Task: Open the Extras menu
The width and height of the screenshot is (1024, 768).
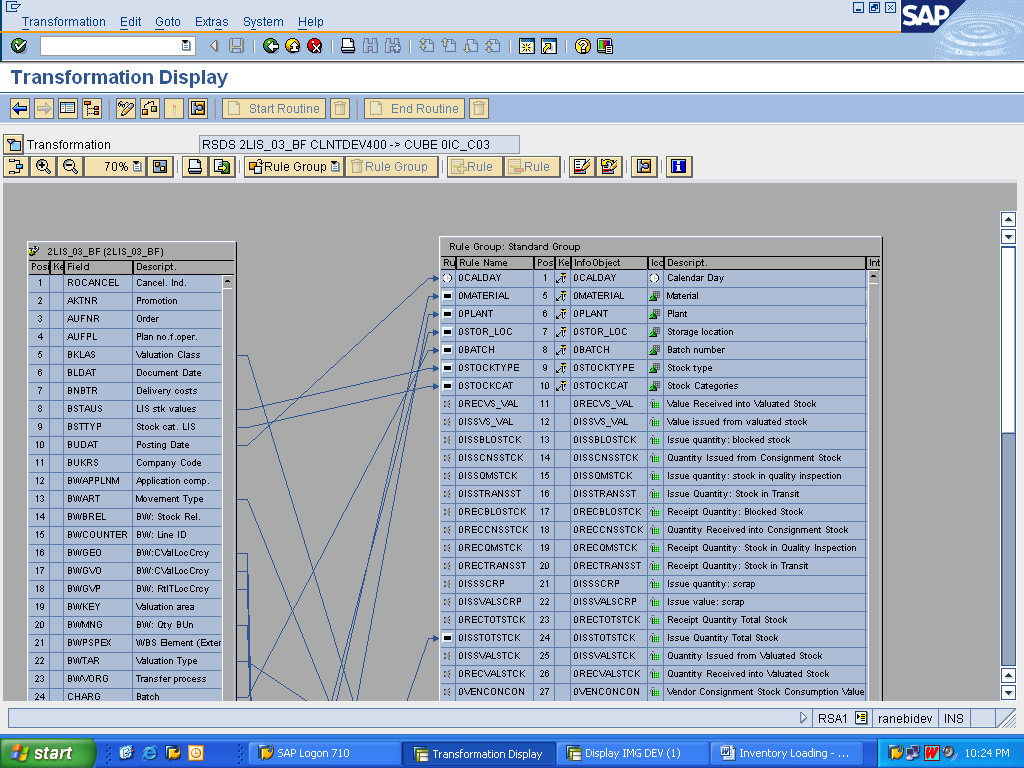Action: [x=212, y=22]
